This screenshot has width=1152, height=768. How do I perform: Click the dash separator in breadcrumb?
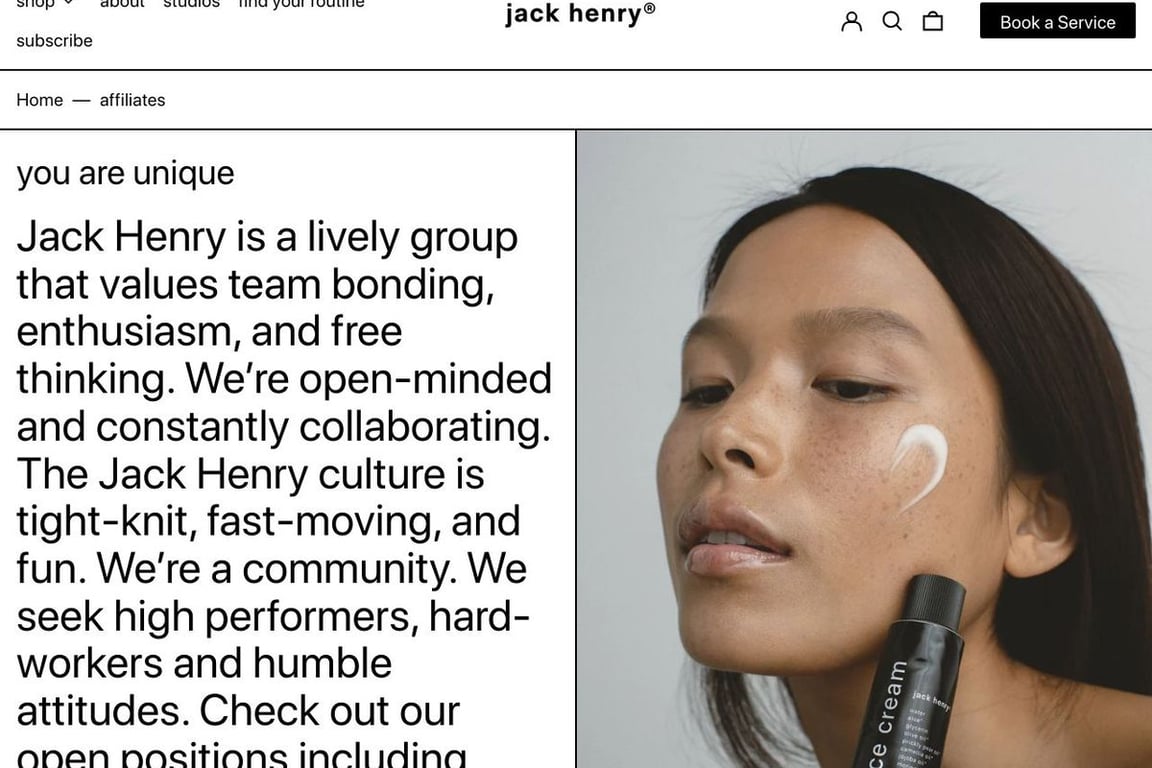(x=82, y=101)
